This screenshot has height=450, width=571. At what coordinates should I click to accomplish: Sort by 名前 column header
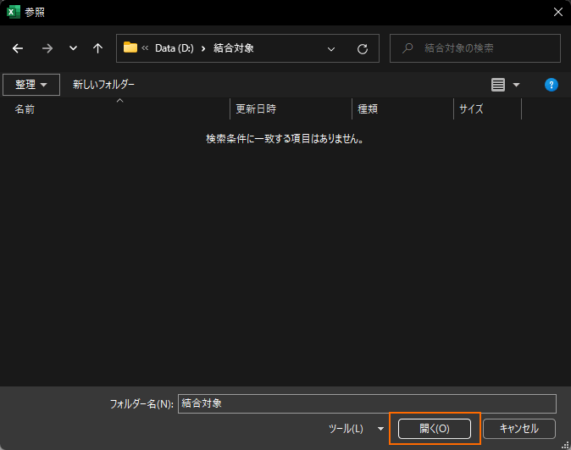(x=24, y=109)
